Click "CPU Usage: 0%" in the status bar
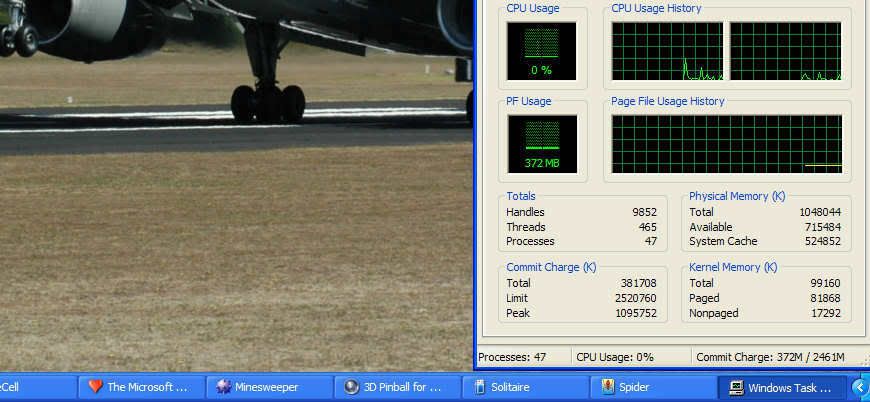The width and height of the screenshot is (870, 402). (x=616, y=357)
